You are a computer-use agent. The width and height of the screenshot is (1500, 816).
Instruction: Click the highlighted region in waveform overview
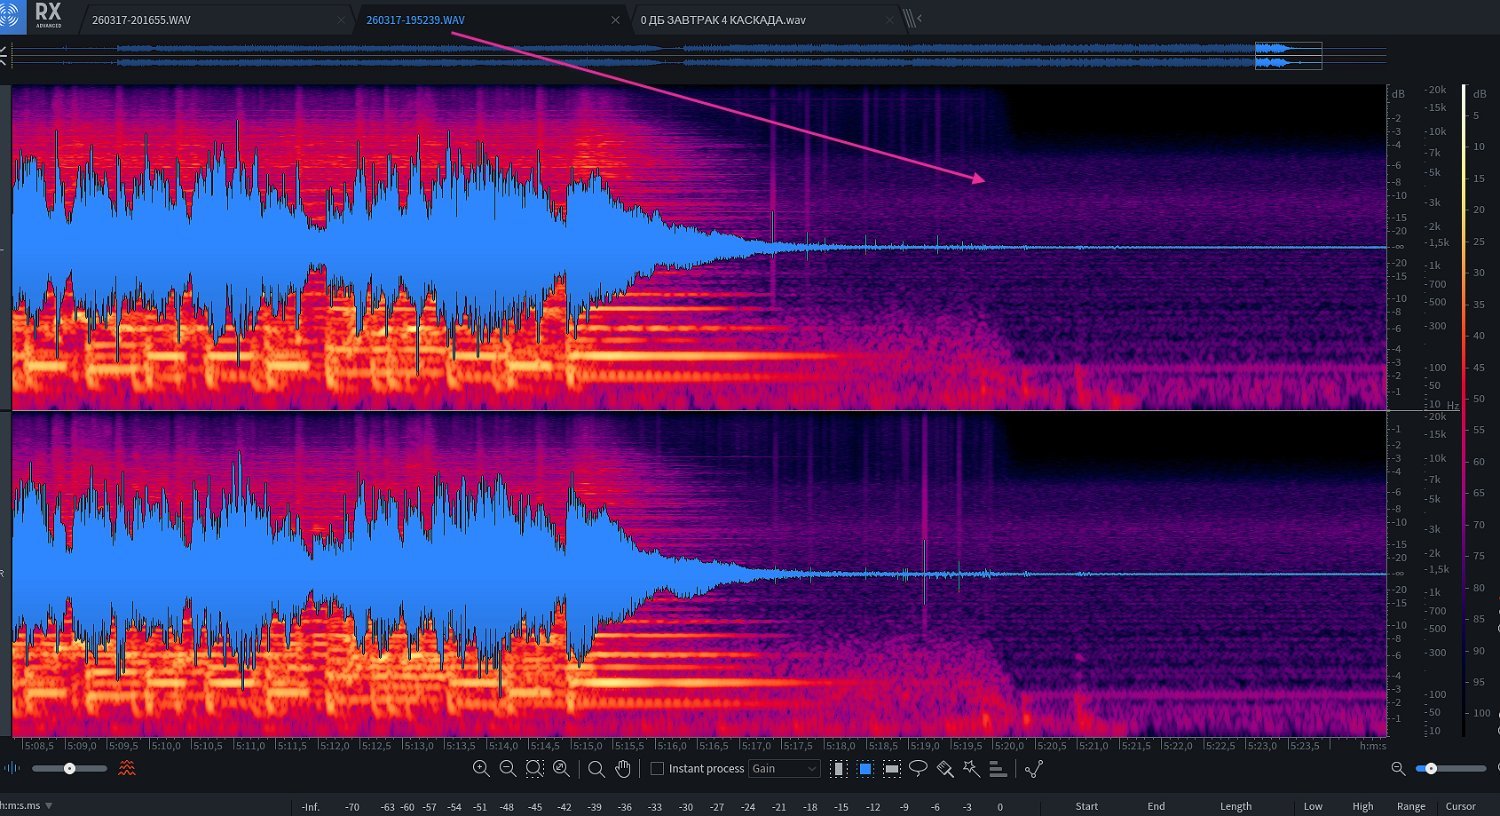pos(1288,56)
